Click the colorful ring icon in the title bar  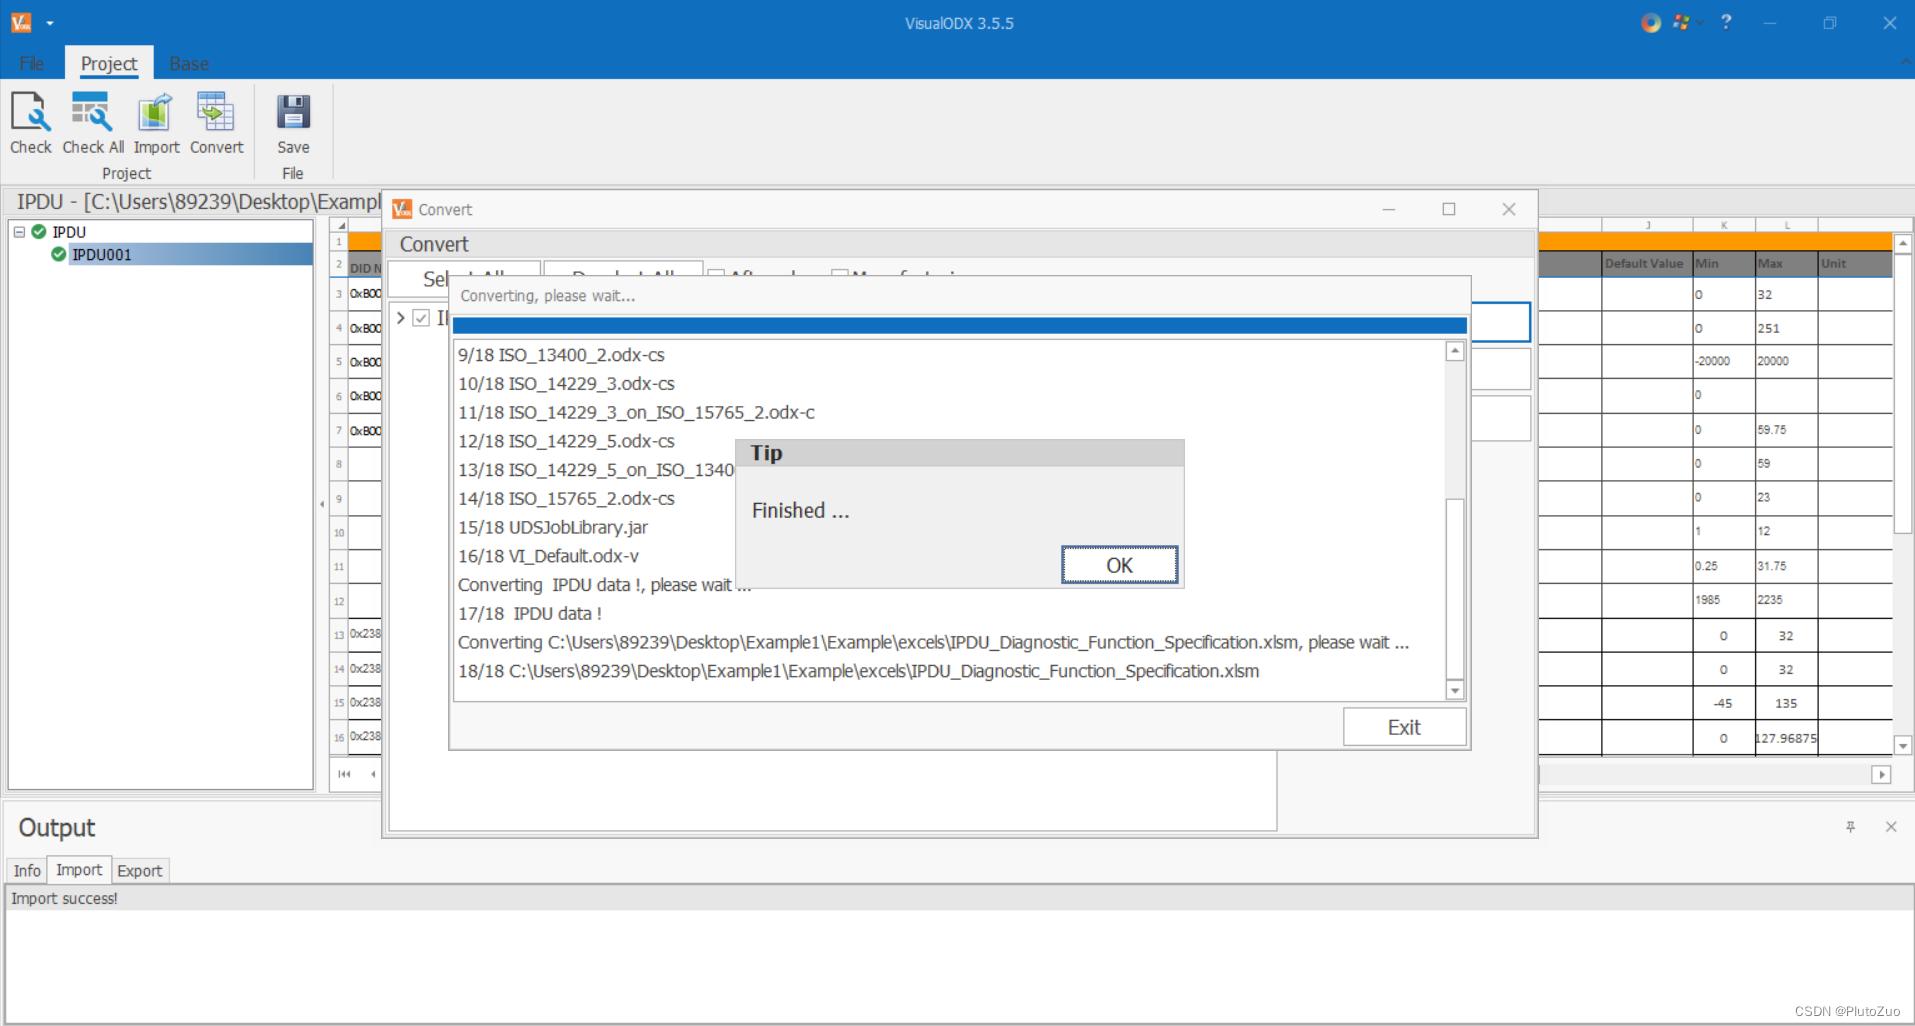pyautogui.click(x=1651, y=22)
